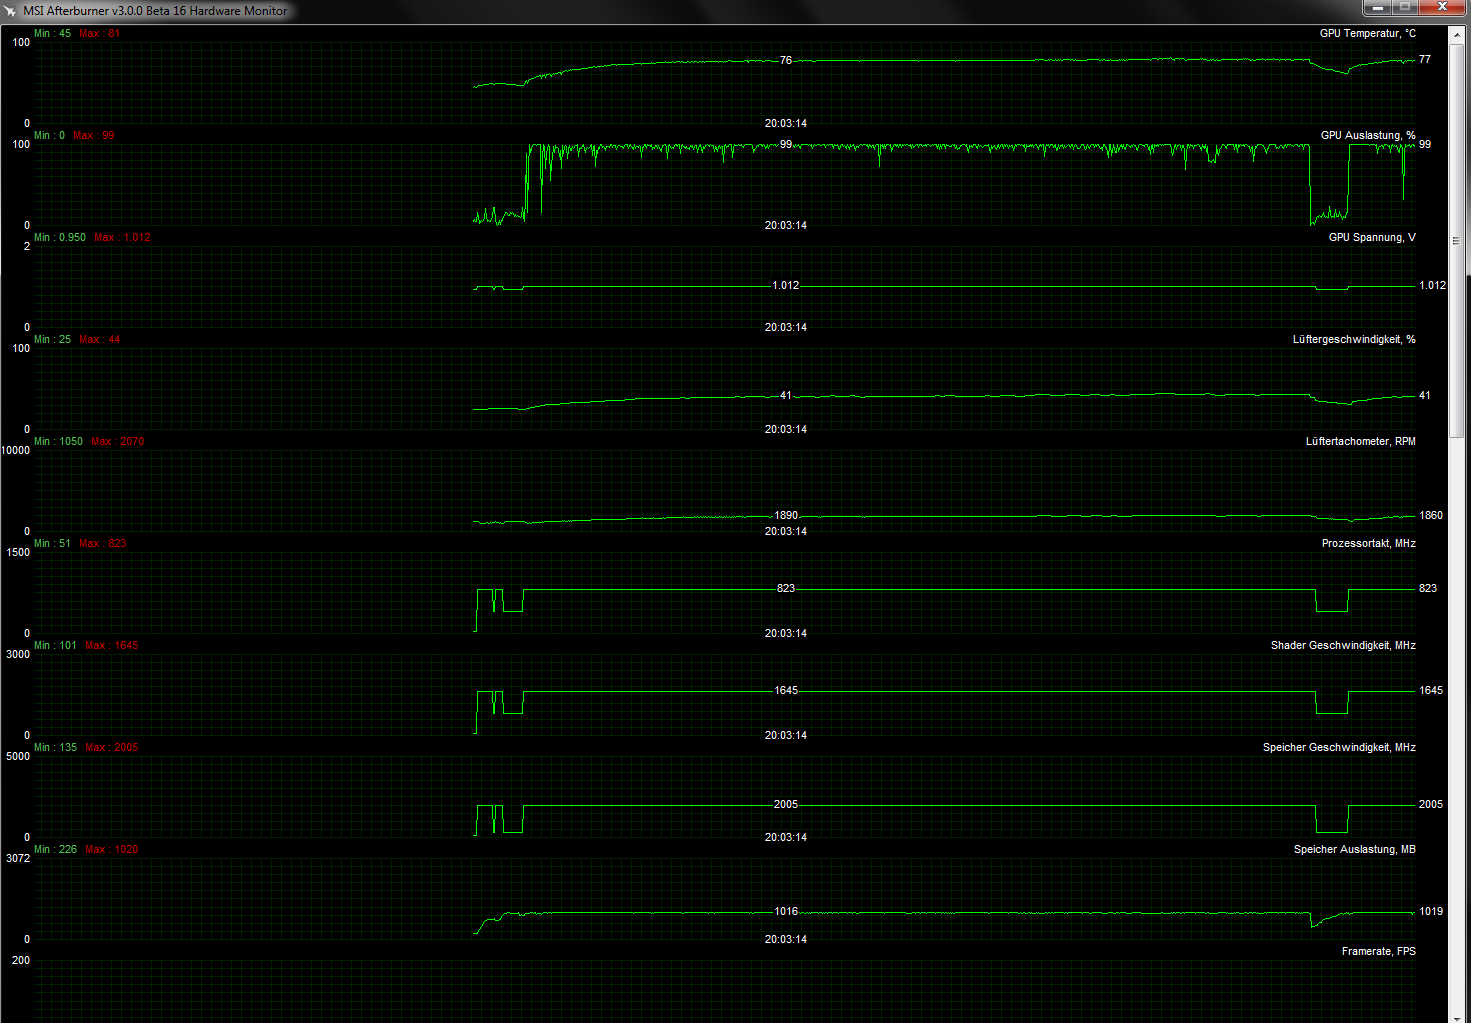Click marker value '76' in temperature graph
The image size is (1471, 1023).
pyautogui.click(x=786, y=60)
